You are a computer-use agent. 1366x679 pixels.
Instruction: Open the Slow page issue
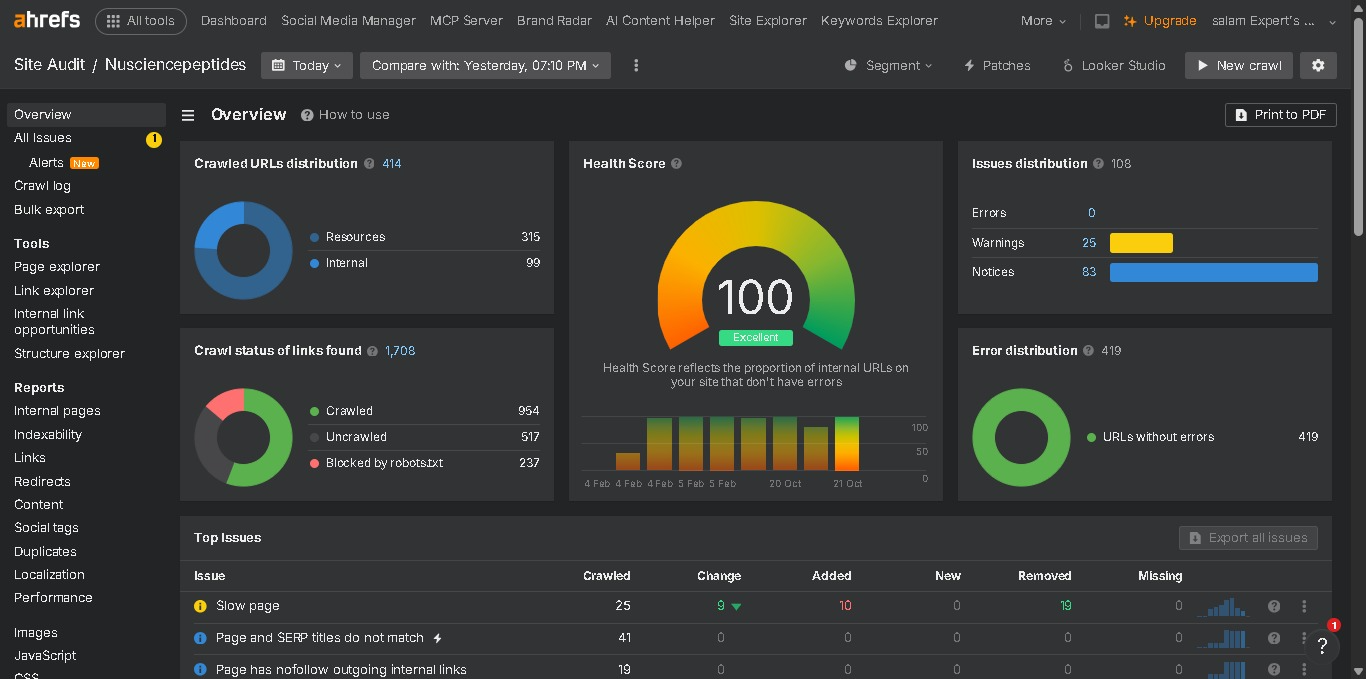[248, 606]
